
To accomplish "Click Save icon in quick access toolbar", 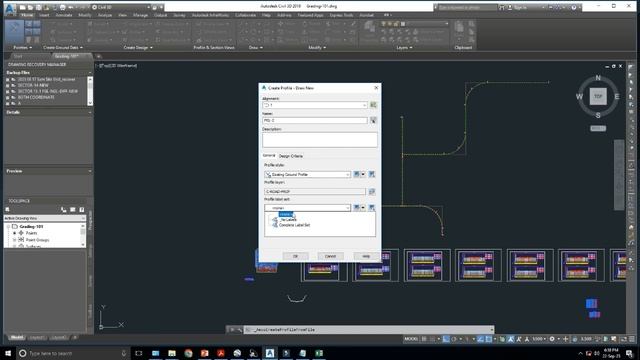I will [38, 7].
